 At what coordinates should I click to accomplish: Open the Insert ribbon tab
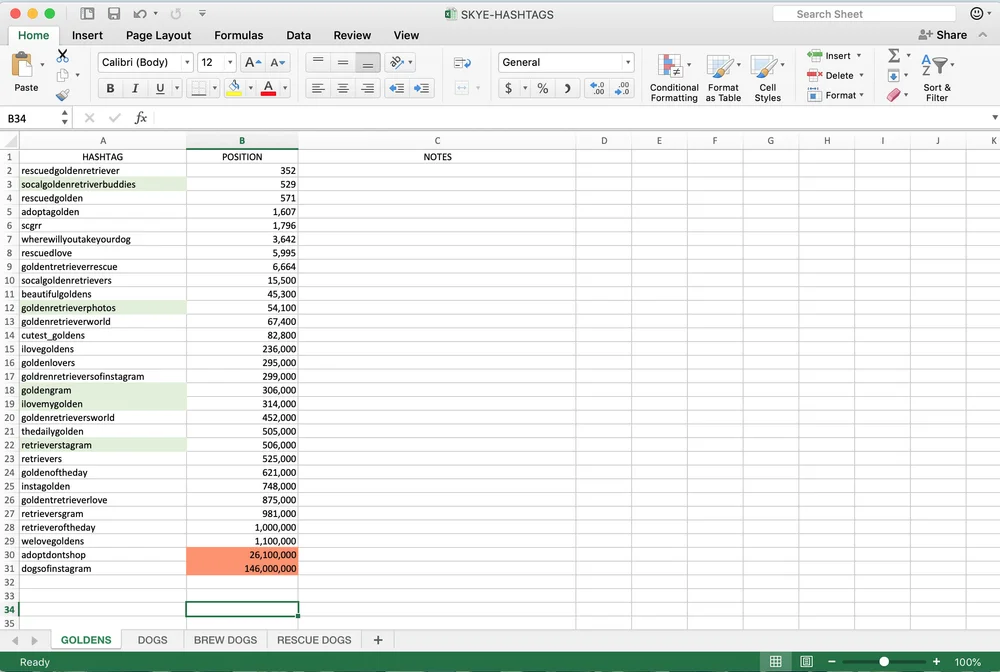point(87,36)
